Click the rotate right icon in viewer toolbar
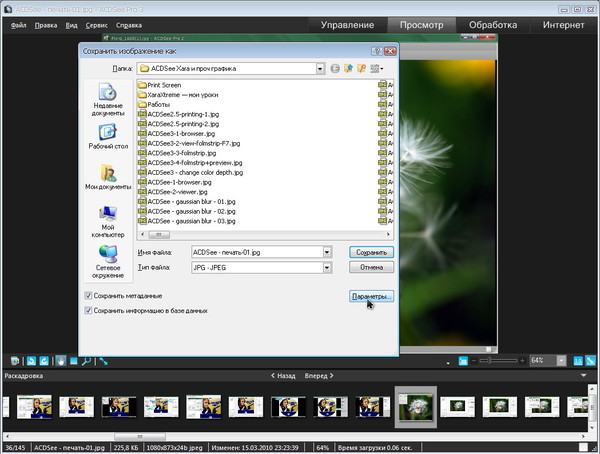The height and width of the screenshot is (454, 600). 44,361
